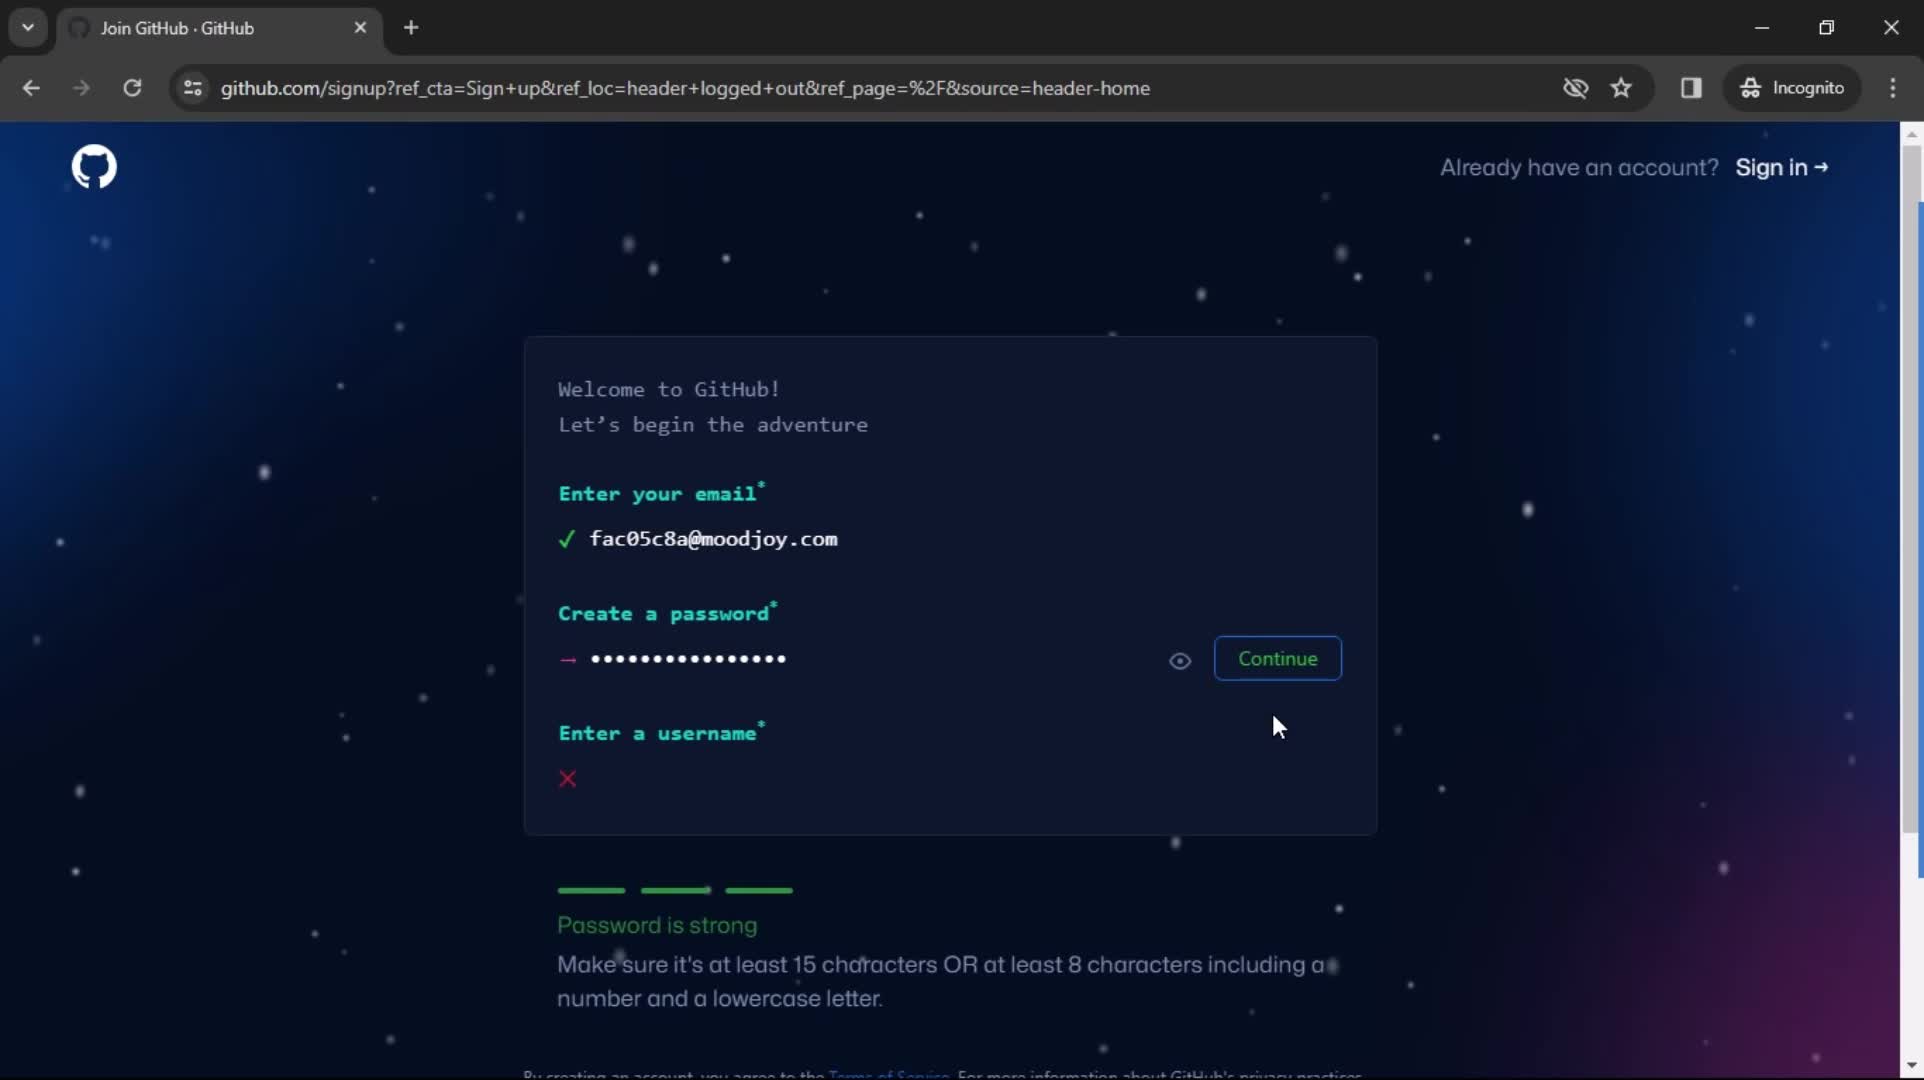Click the red X username validation icon
This screenshot has height=1080, width=1924.
point(567,779)
